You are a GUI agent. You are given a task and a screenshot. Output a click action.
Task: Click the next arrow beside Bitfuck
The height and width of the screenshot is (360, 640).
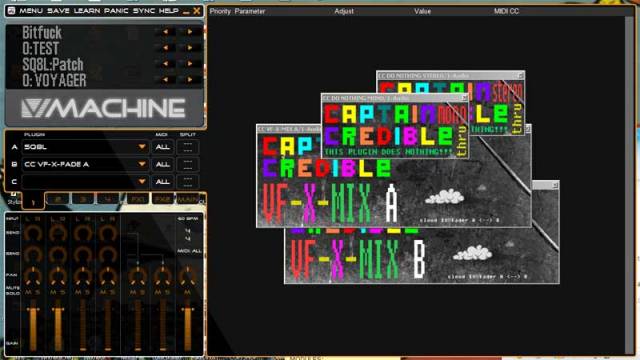(x=190, y=32)
